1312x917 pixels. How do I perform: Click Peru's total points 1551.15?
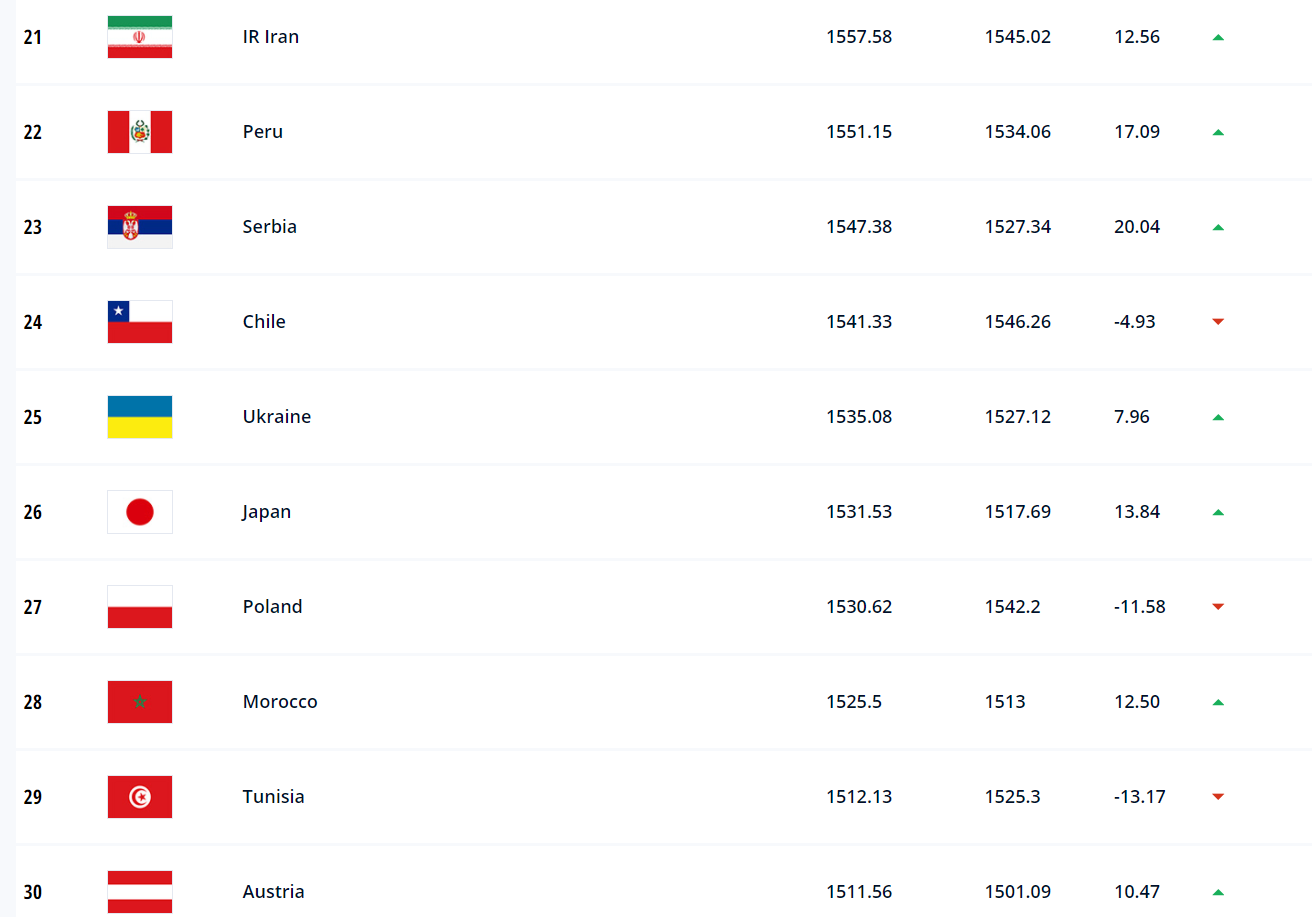pos(859,132)
